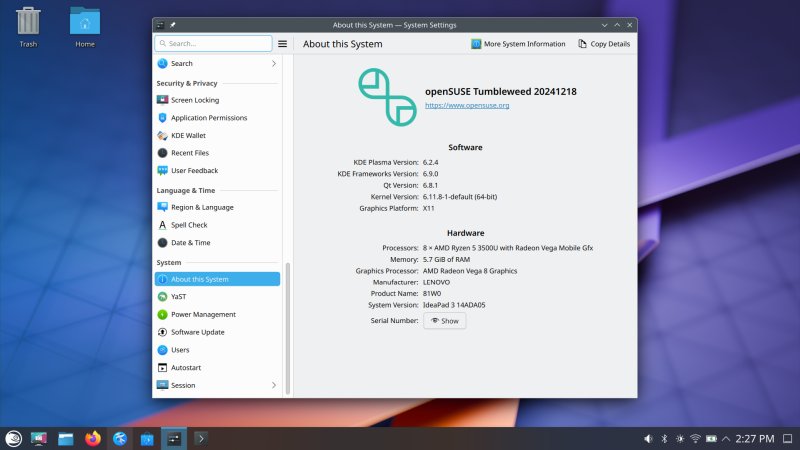
Task: Click KDE Plasma version value 6.2.4
Action: tap(431, 162)
